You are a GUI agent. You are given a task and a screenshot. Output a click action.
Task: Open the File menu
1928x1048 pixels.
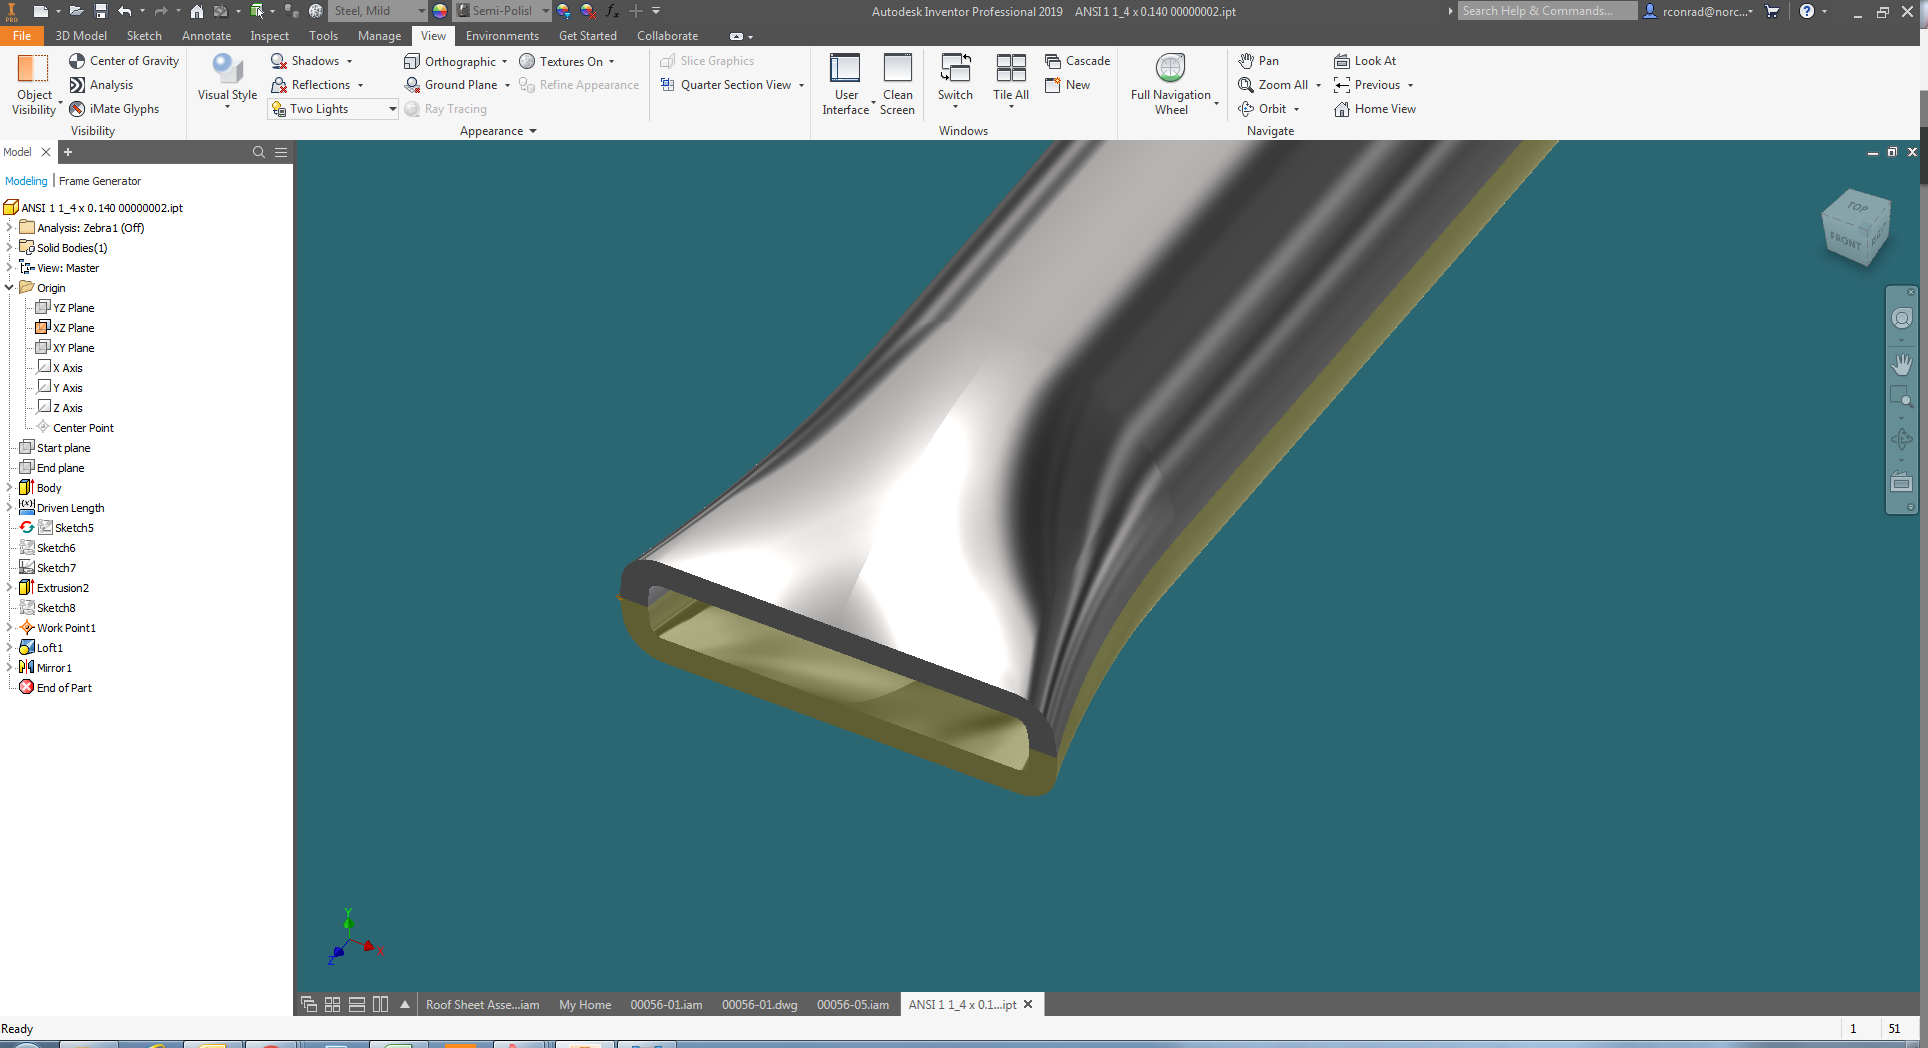pos(22,36)
